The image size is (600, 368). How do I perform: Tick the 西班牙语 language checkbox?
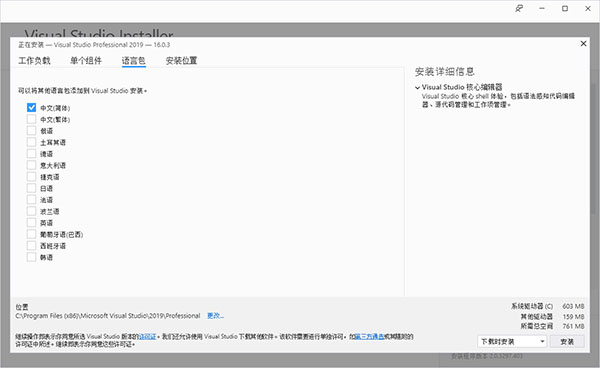point(31,246)
